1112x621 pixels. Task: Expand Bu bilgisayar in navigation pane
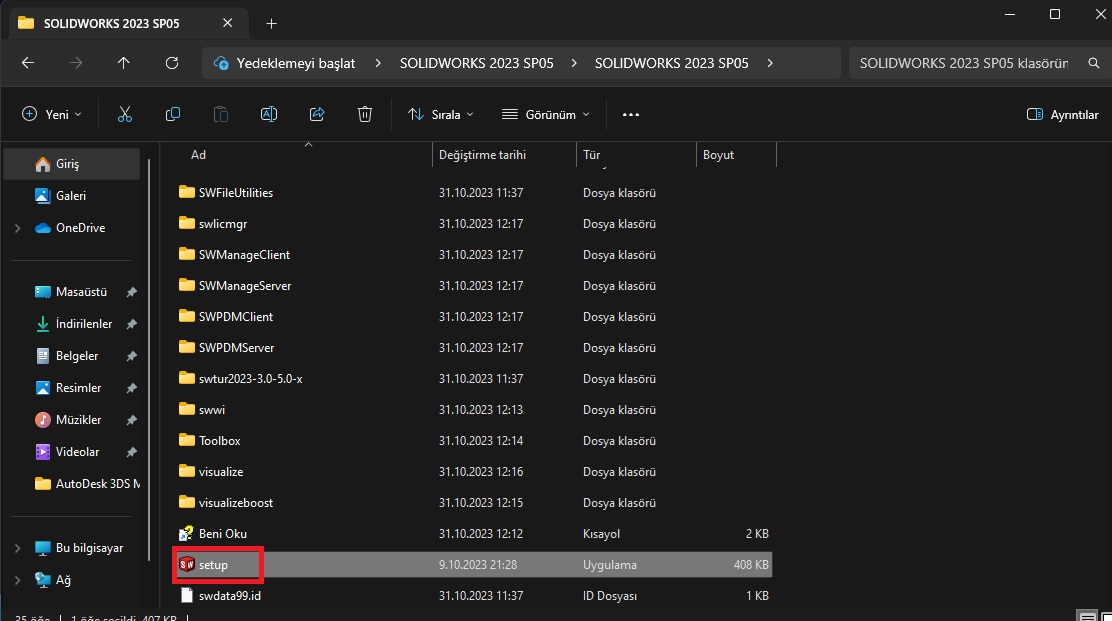coord(17,549)
